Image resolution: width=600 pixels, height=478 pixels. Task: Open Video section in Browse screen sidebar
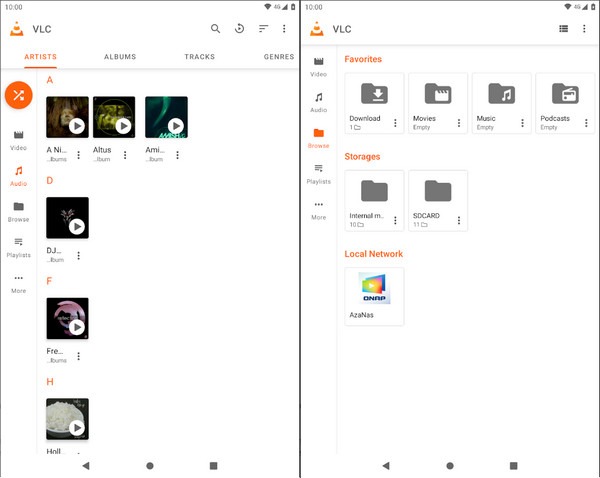click(318, 67)
